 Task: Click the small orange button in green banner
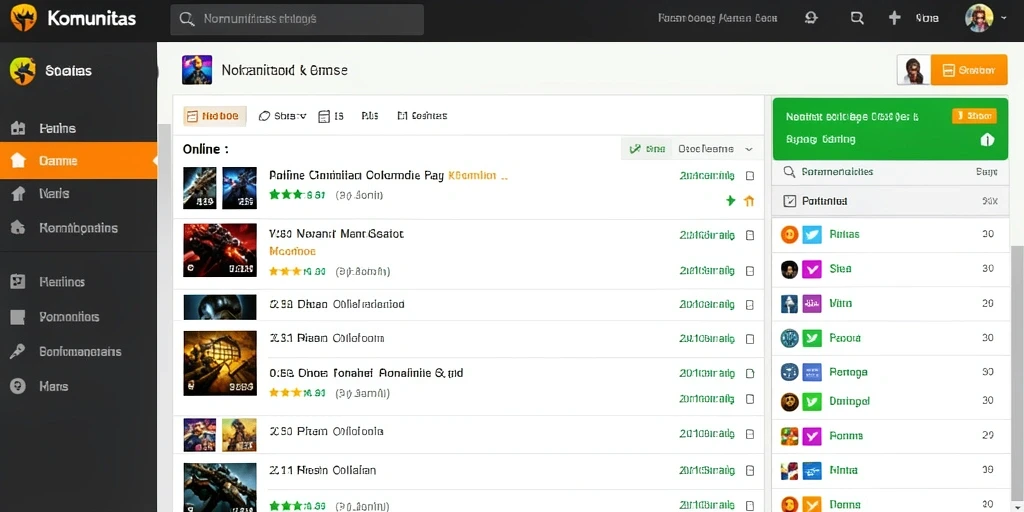click(974, 116)
